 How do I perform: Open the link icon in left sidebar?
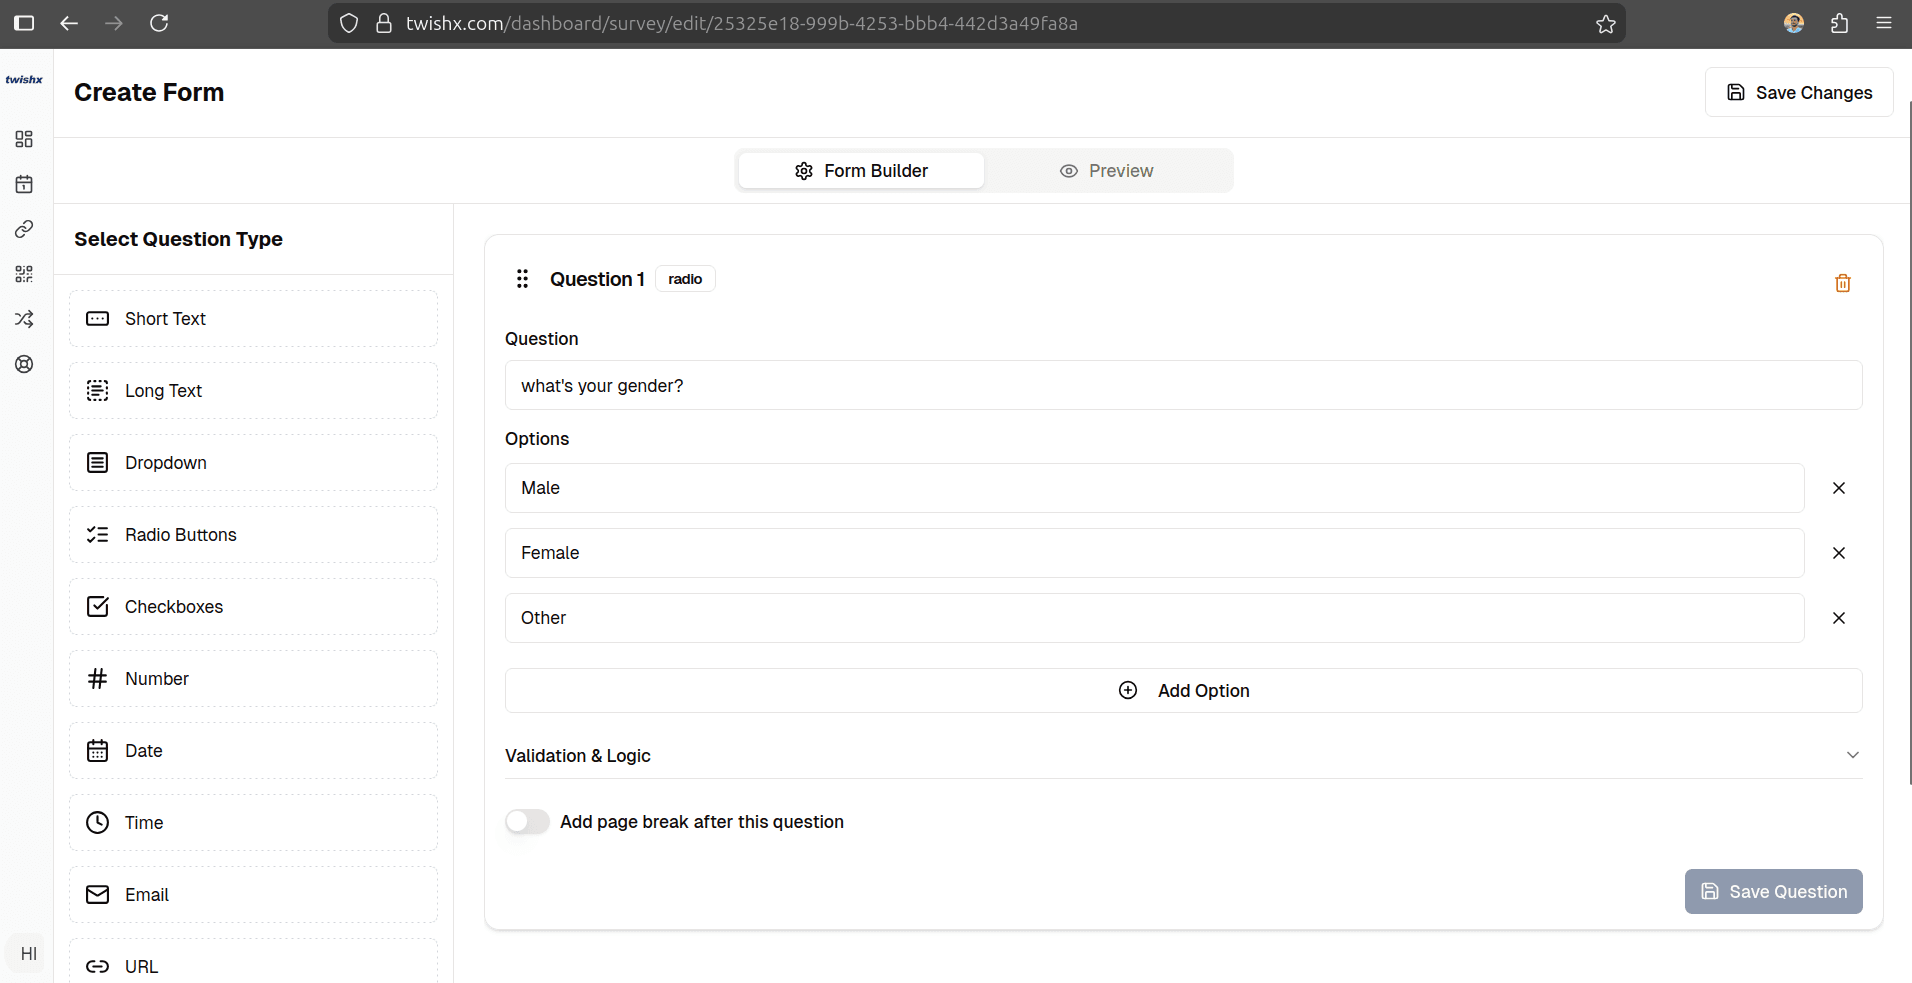point(24,229)
